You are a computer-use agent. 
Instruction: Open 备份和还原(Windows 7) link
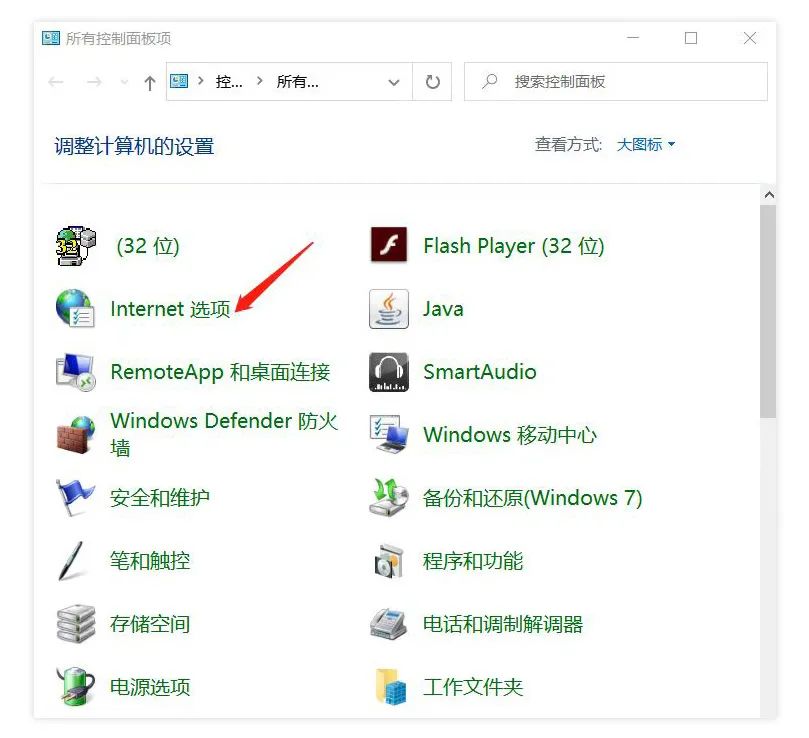tap(532, 498)
